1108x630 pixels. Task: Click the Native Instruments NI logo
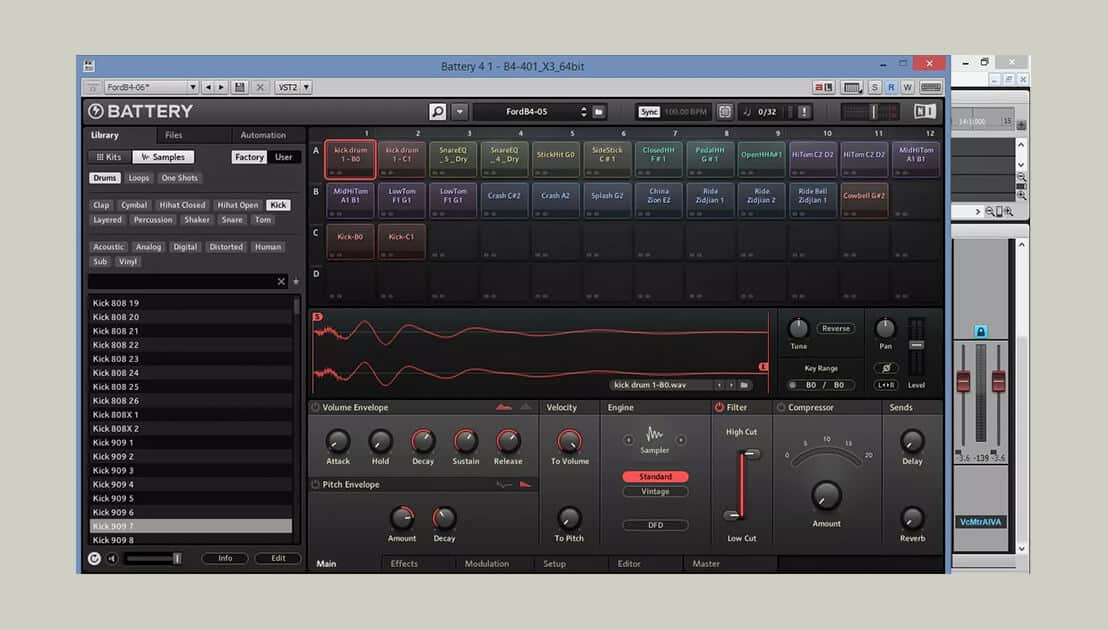[x=925, y=112]
